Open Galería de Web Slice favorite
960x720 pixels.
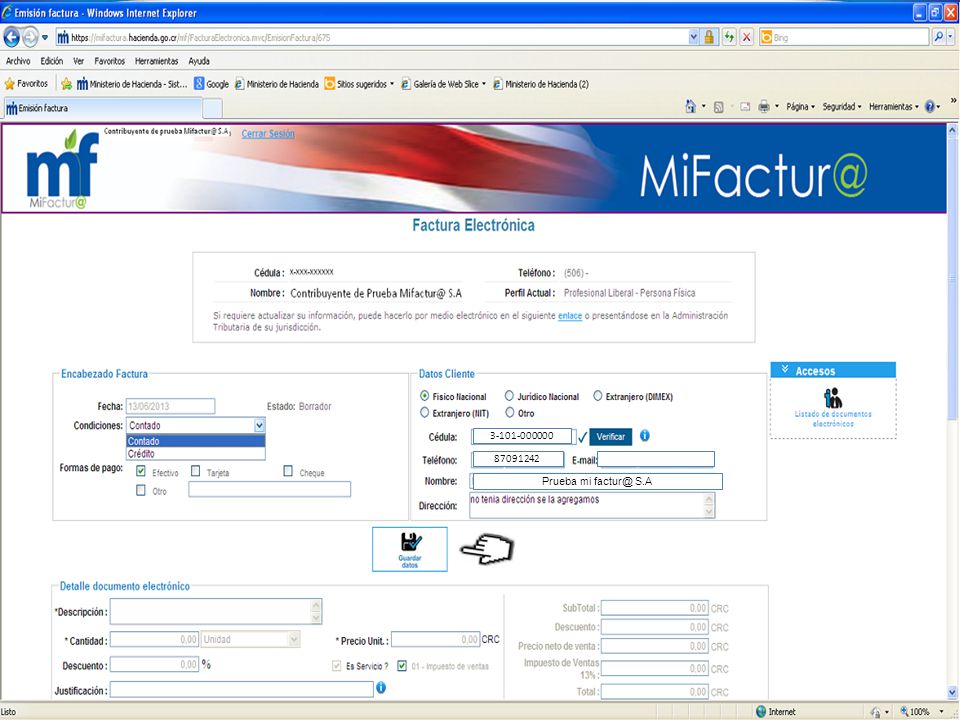pos(444,84)
